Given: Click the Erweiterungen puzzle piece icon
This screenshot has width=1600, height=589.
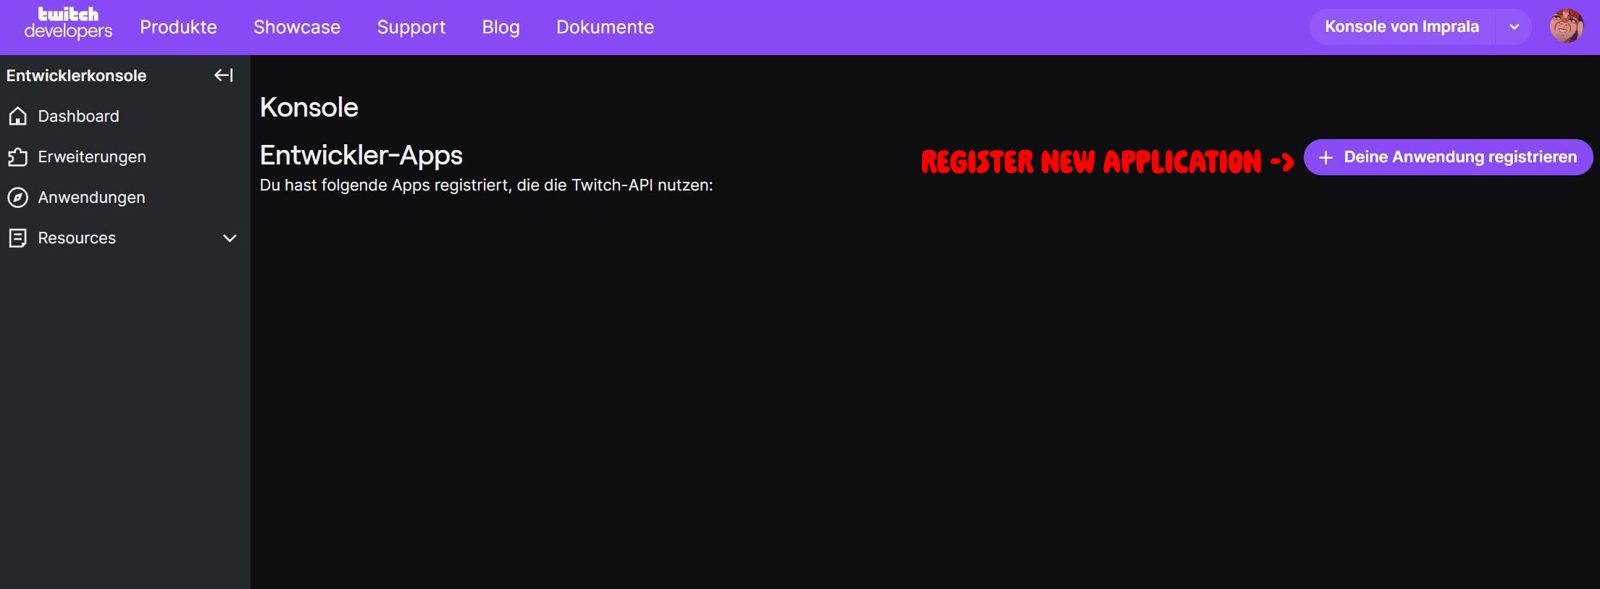Looking at the screenshot, I should click(x=18, y=157).
